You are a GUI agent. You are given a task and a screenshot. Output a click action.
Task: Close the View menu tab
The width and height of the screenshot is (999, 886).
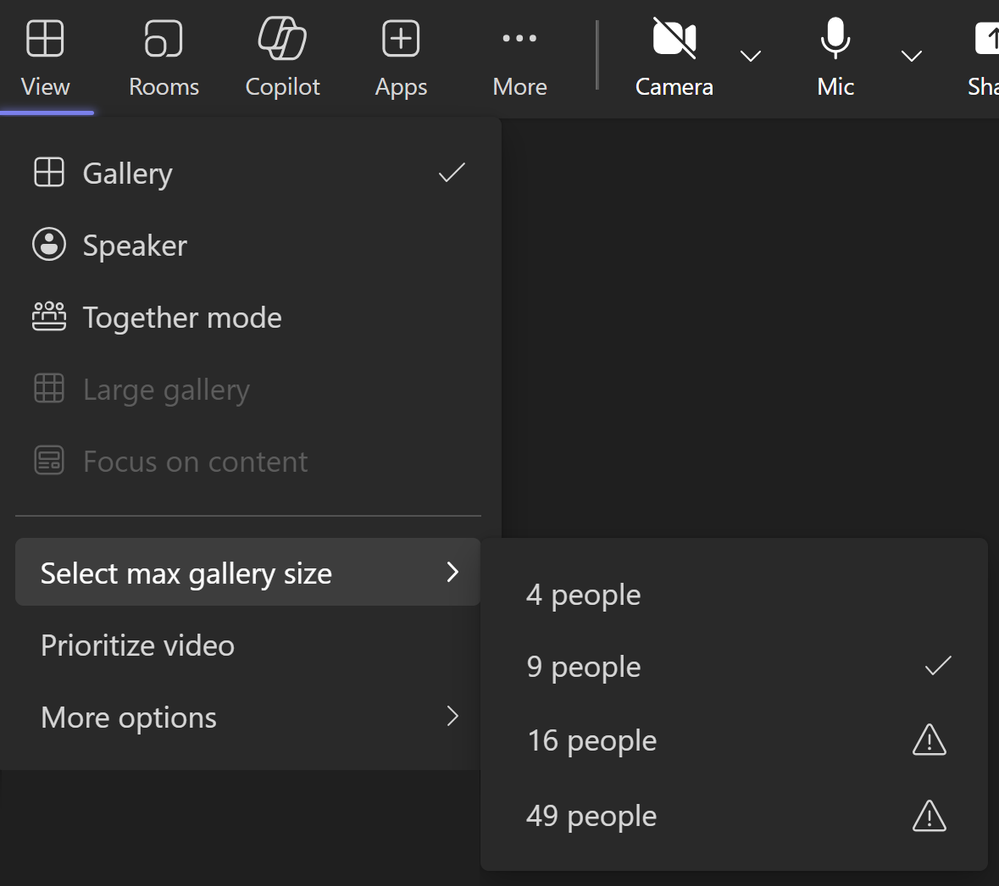click(x=45, y=59)
